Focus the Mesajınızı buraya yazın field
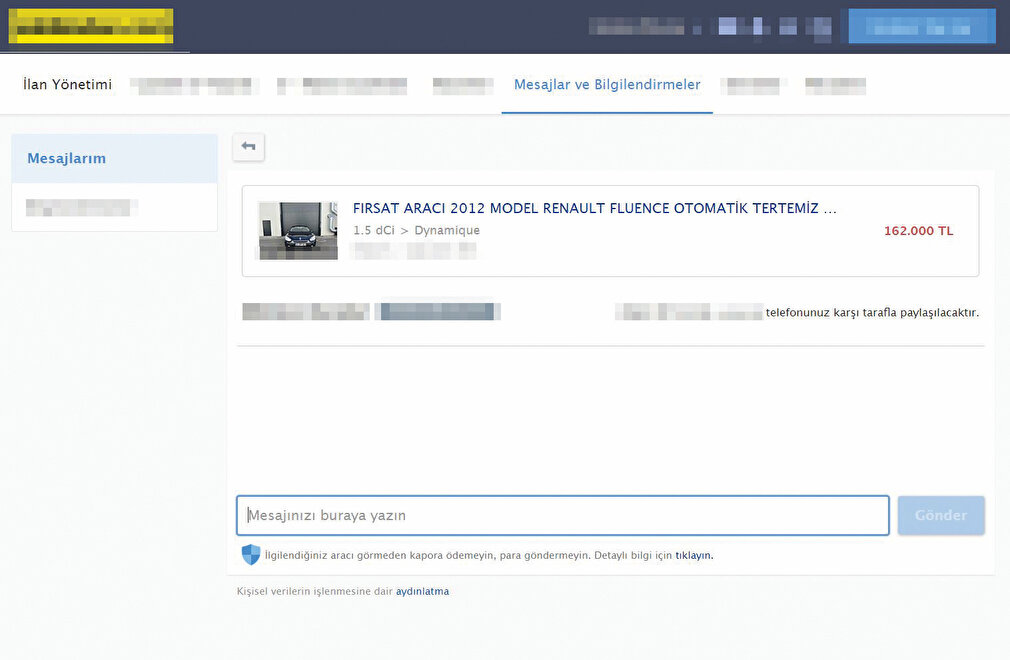1010x660 pixels. (562, 516)
